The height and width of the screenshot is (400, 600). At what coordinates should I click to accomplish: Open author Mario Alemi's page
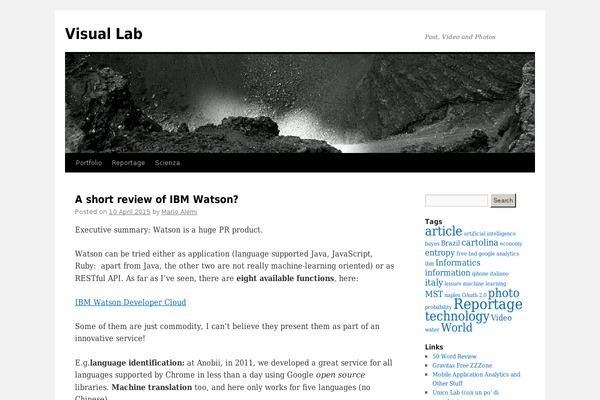[x=179, y=212]
